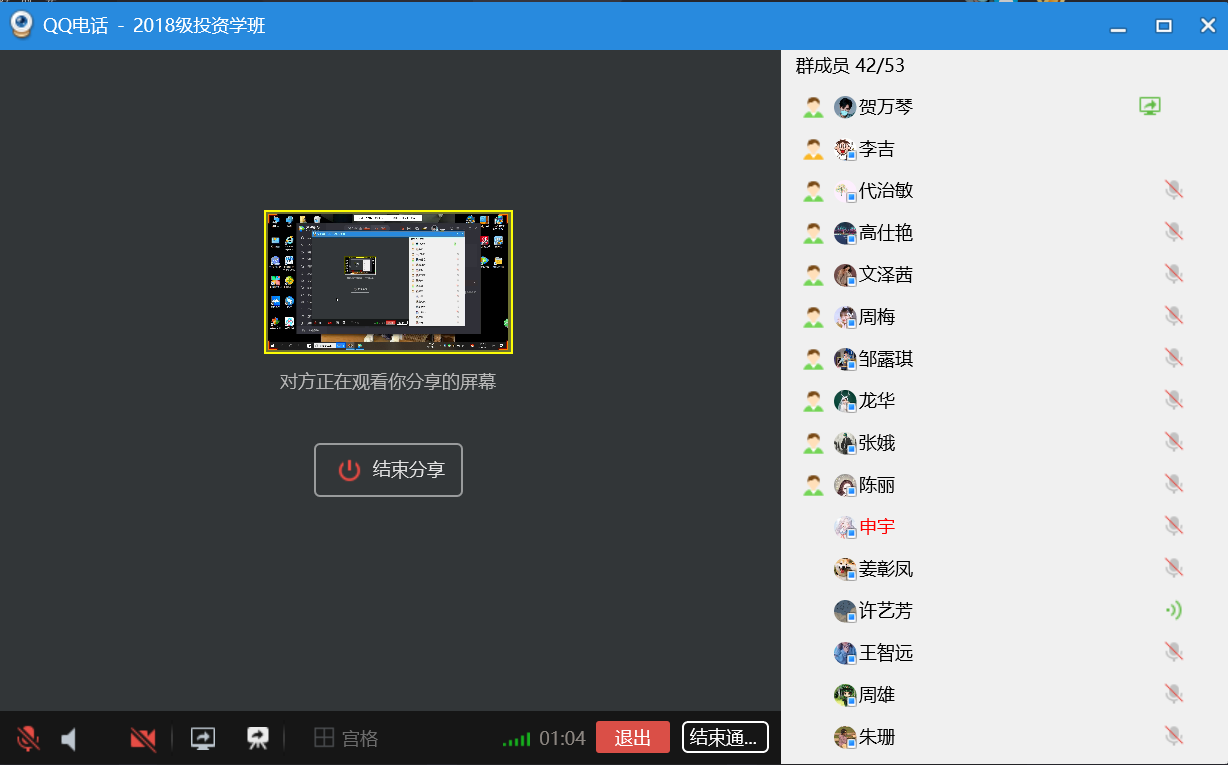The width and height of the screenshot is (1228, 765).
Task: Click the screen share icon in bottom toolbar
Action: point(203,738)
